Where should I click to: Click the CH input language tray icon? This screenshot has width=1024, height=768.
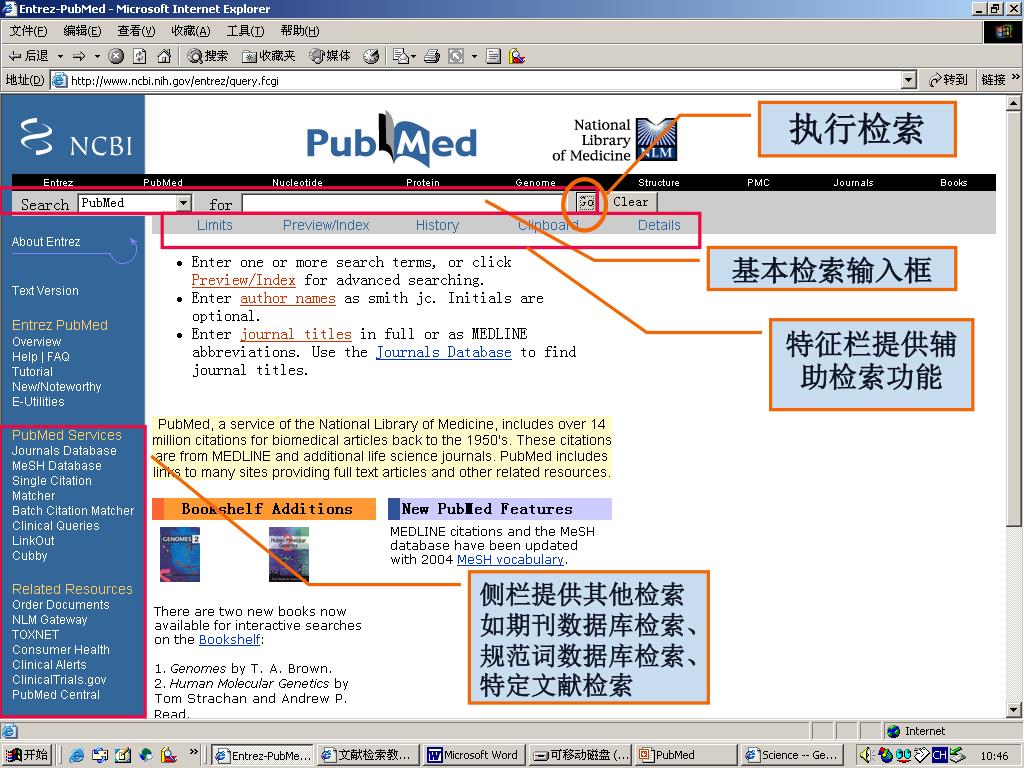pyautogui.click(x=940, y=755)
